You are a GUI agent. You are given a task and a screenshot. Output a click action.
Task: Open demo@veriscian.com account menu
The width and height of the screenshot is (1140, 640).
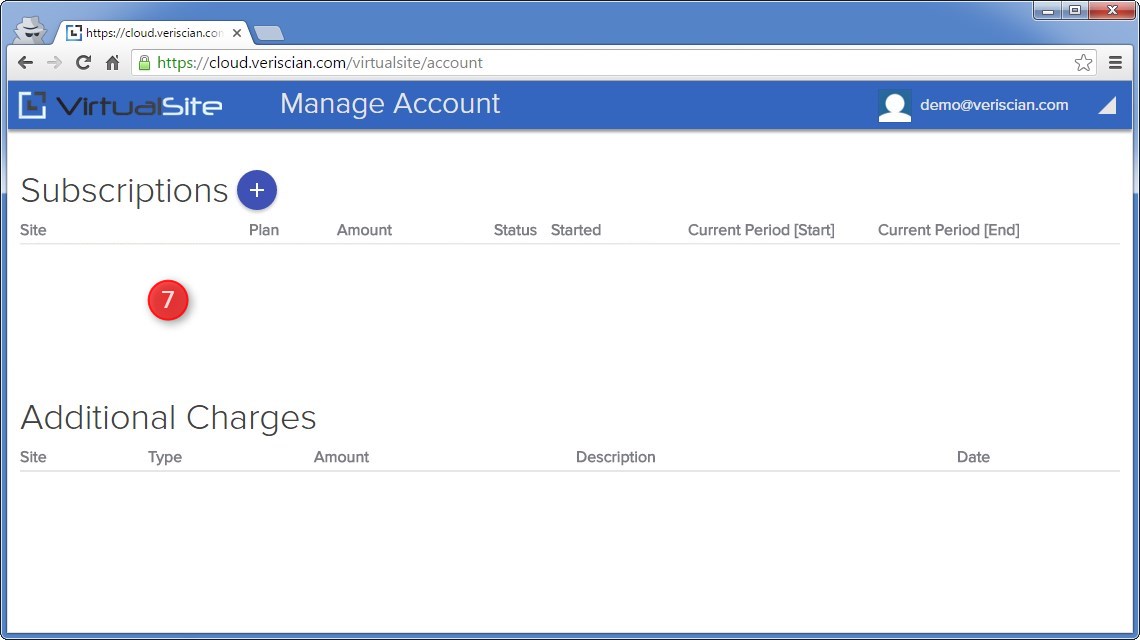(x=994, y=105)
